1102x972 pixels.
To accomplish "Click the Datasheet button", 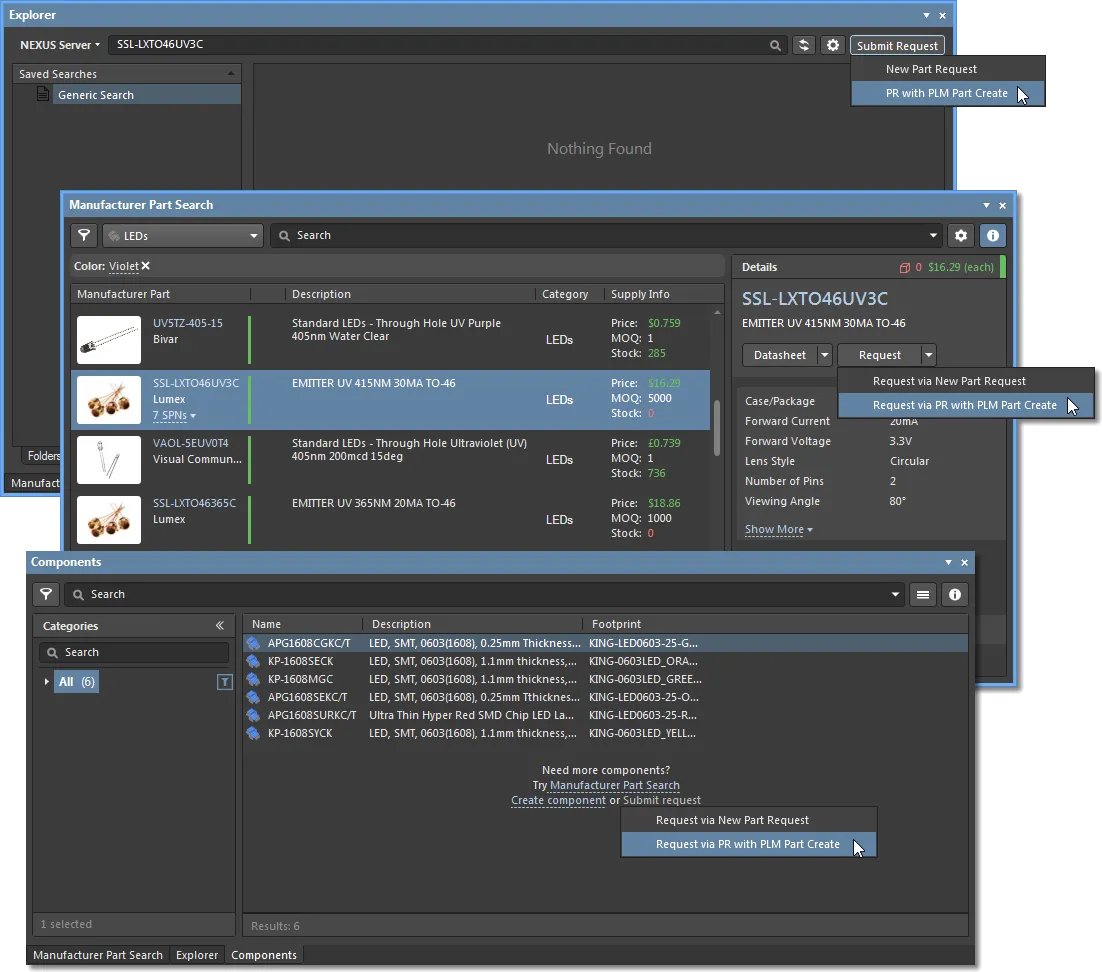I will (779, 355).
